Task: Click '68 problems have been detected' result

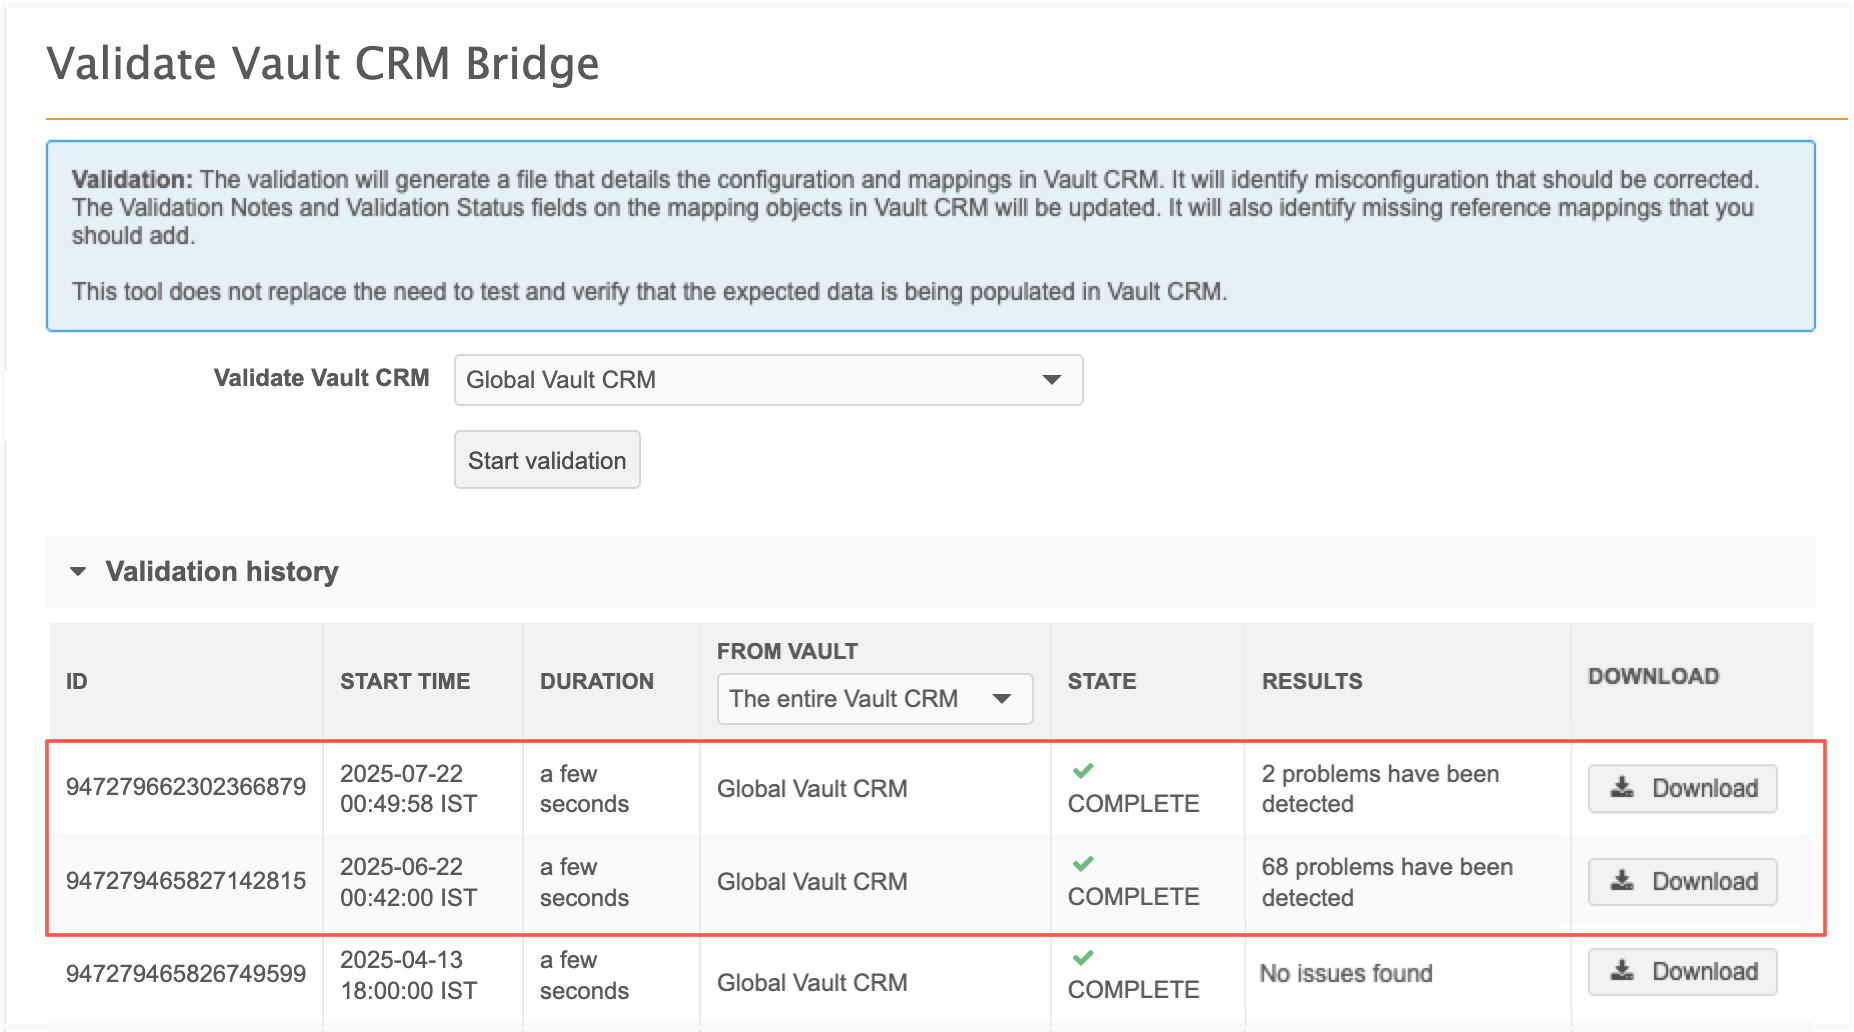Action: point(1387,882)
